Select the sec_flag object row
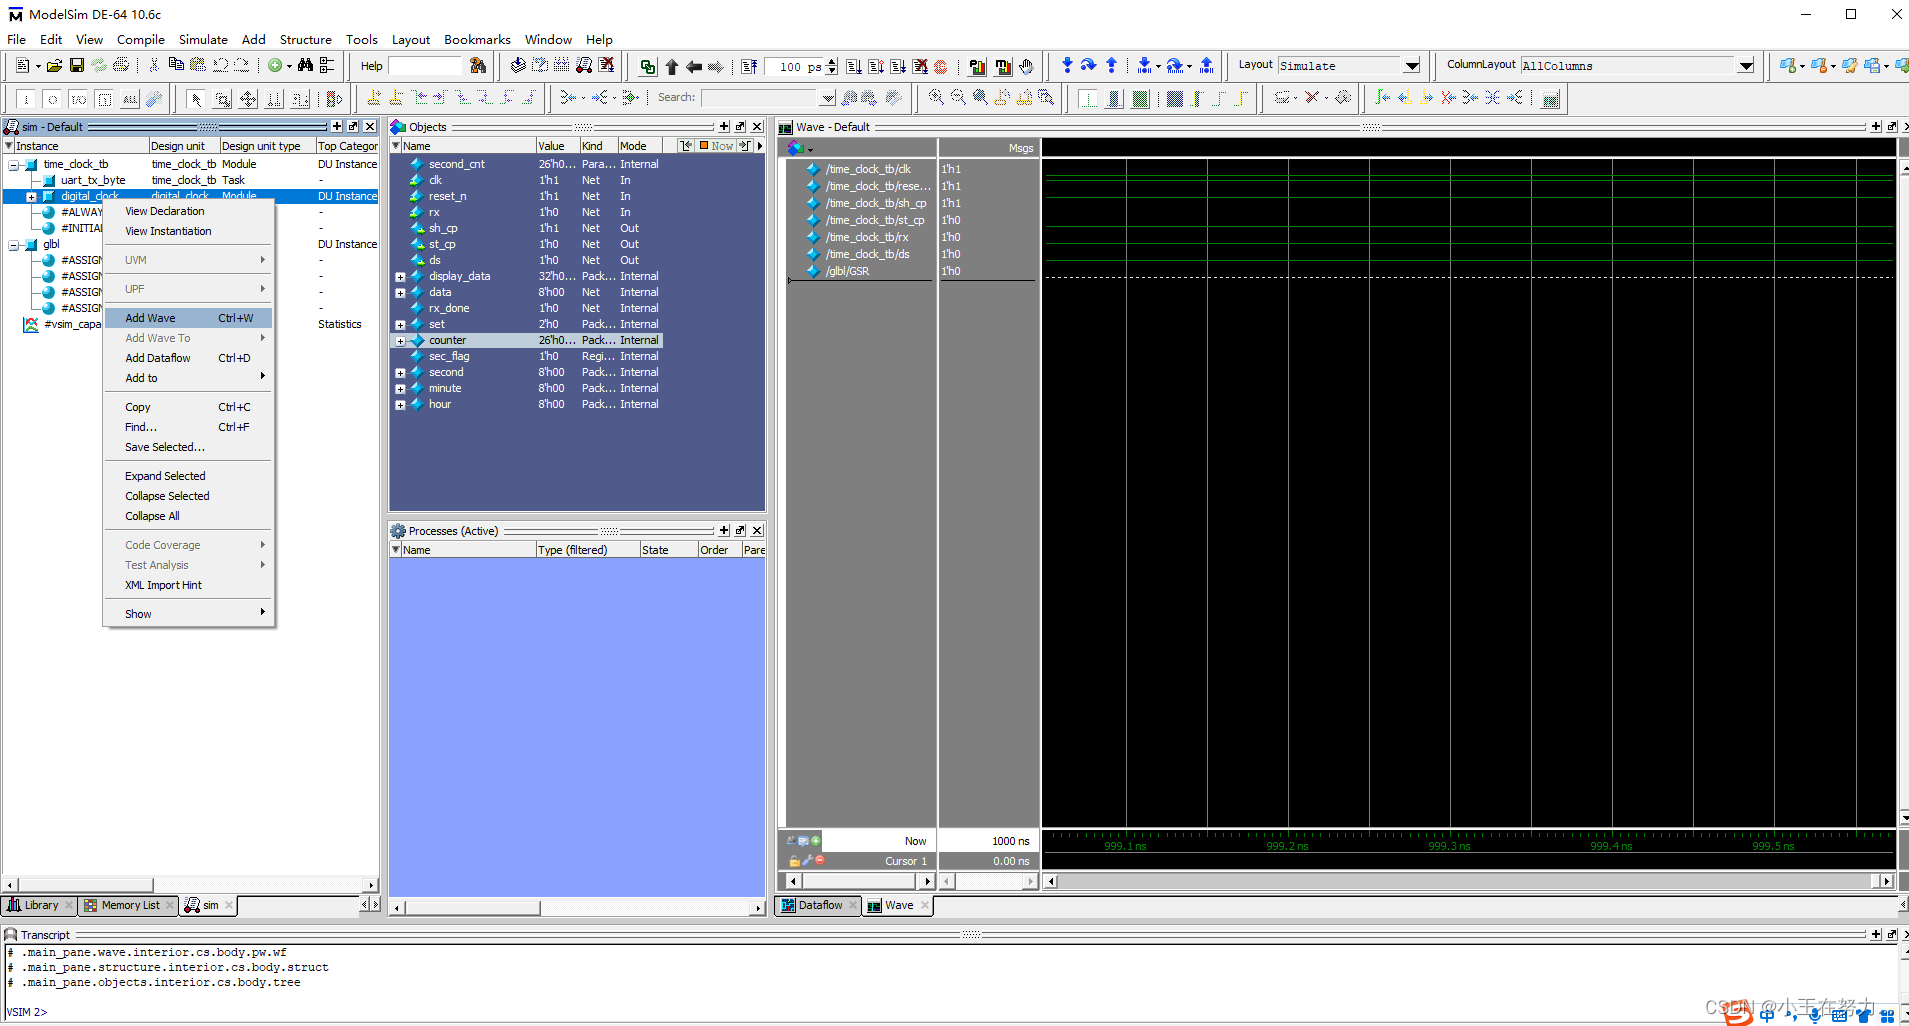 pyautogui.click(x=527, y=357)
